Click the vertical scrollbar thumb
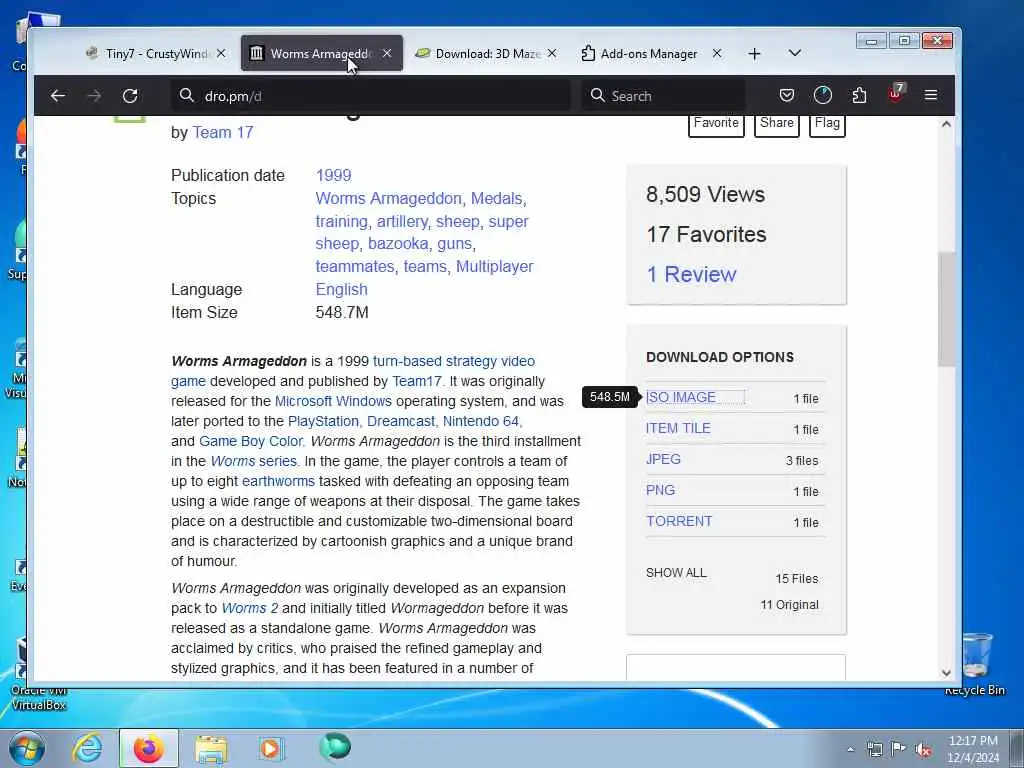Screen dimensions: 1024x768 pyautogui.click(x=946, y=309)
